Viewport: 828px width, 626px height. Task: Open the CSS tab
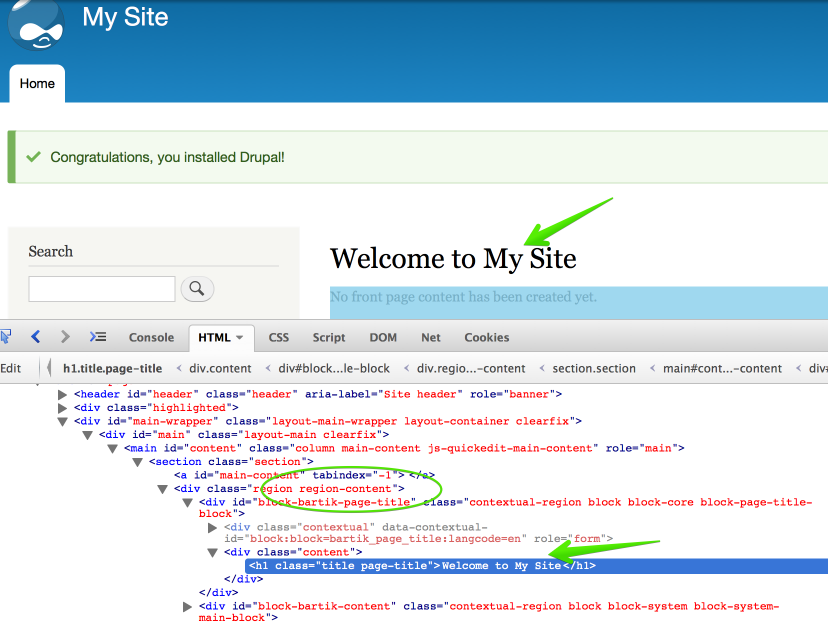coord(278,337)
